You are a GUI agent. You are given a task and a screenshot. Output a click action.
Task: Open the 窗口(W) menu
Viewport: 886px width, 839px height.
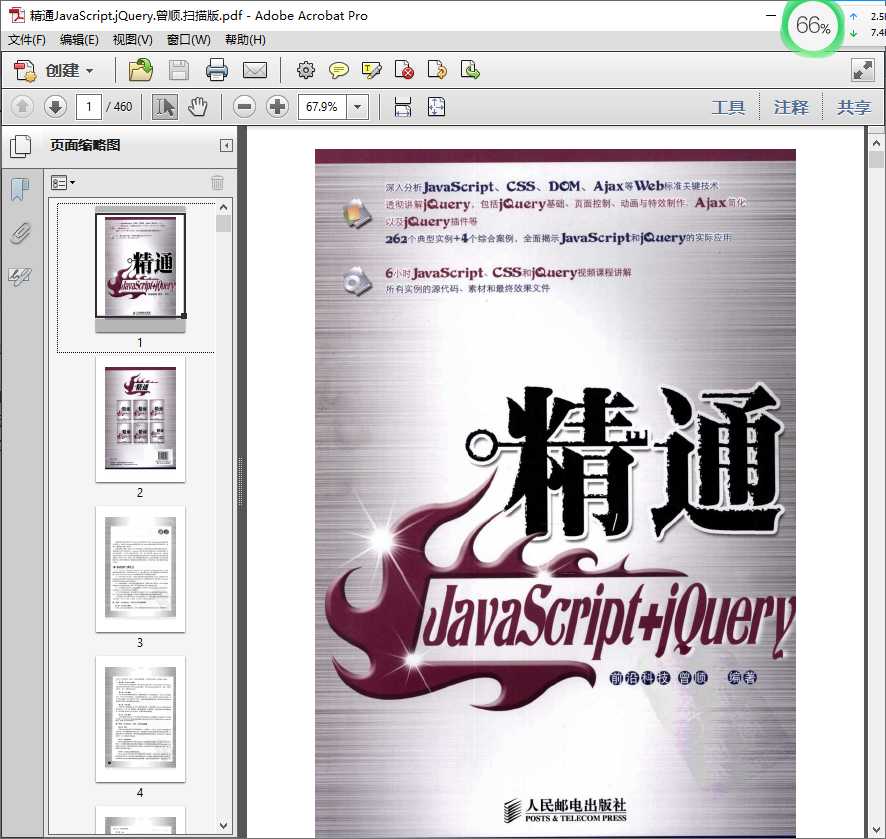189,40
